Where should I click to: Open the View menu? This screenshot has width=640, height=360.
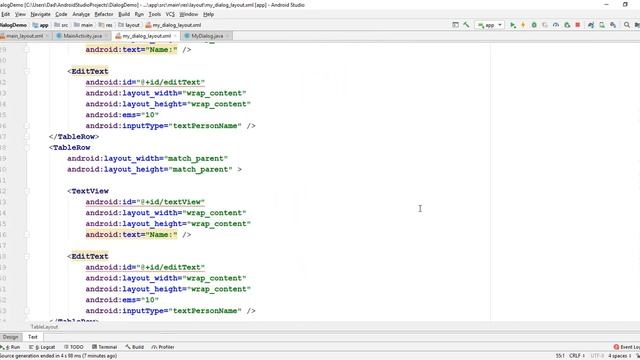[x=20, y=14]
